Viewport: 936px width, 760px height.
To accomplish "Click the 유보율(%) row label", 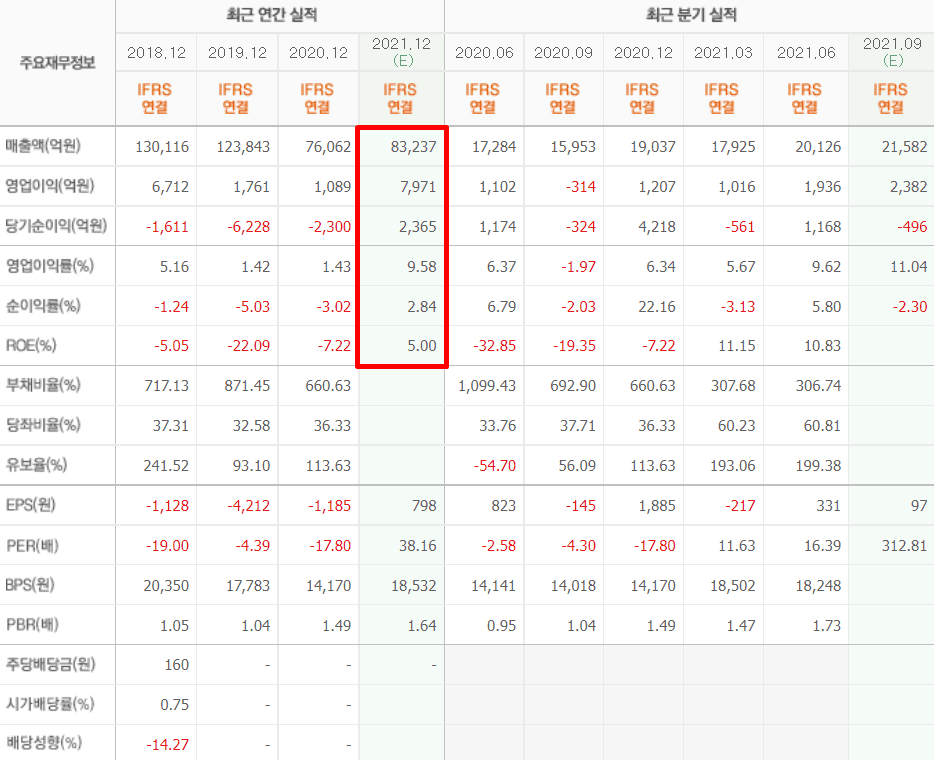I will [x=37, y=465].
